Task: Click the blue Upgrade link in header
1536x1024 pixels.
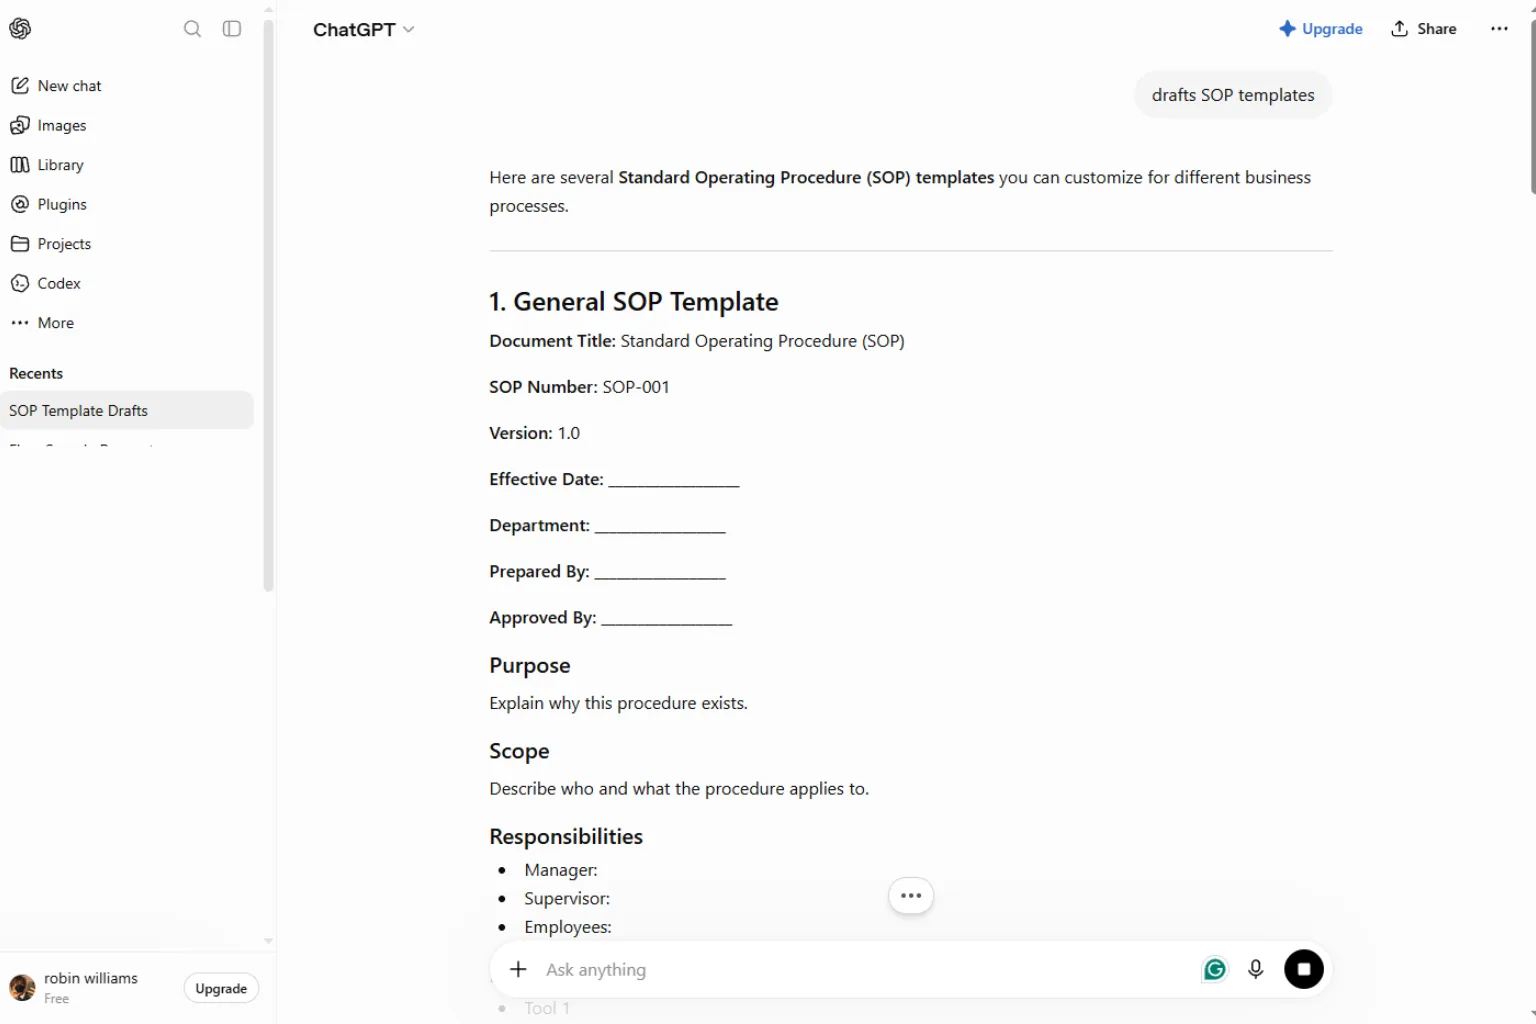Action: pyautogui.click(x=1320, y=29)
